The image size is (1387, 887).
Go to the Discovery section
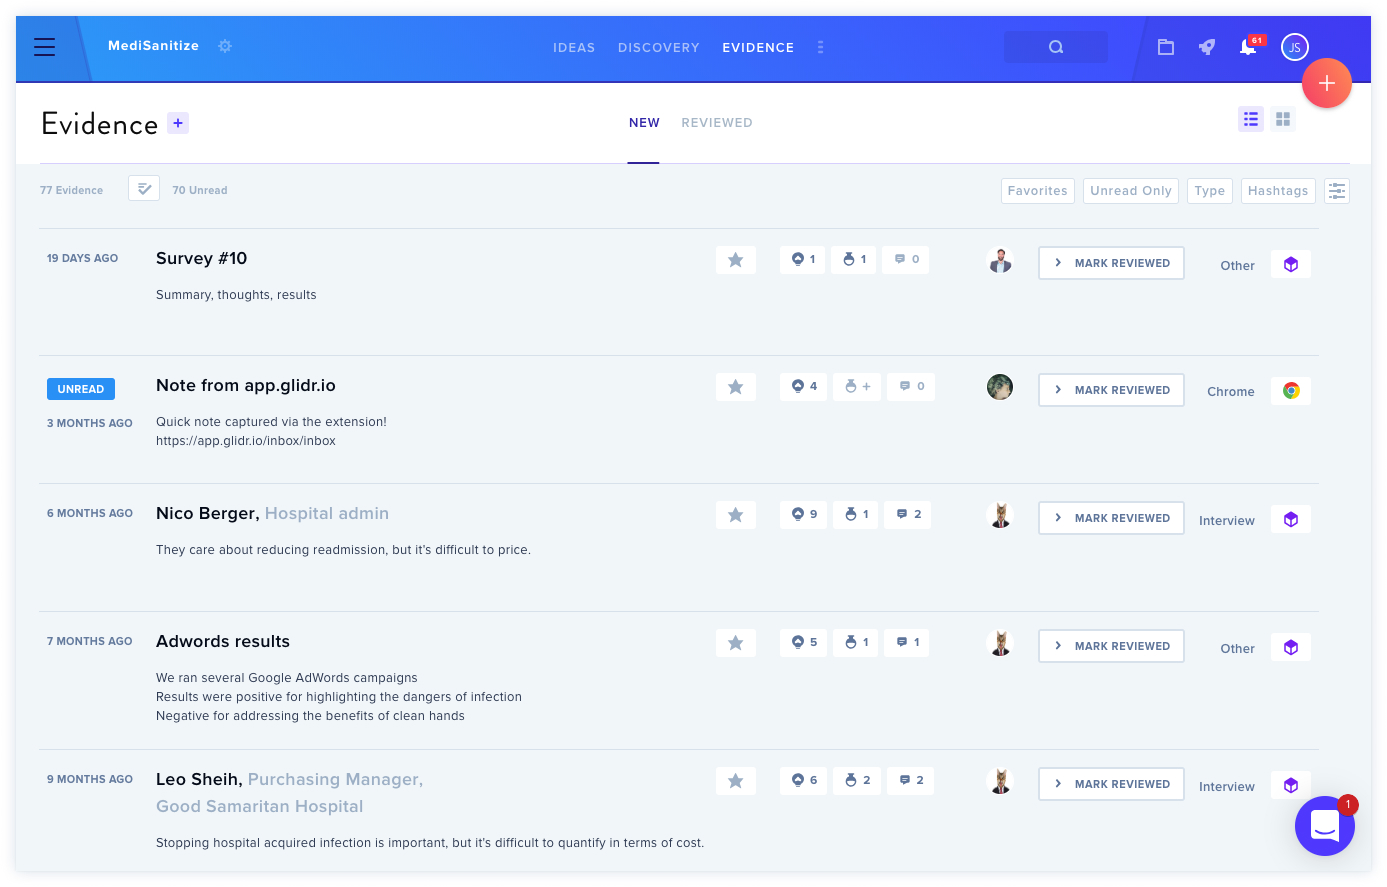point(659,47)
